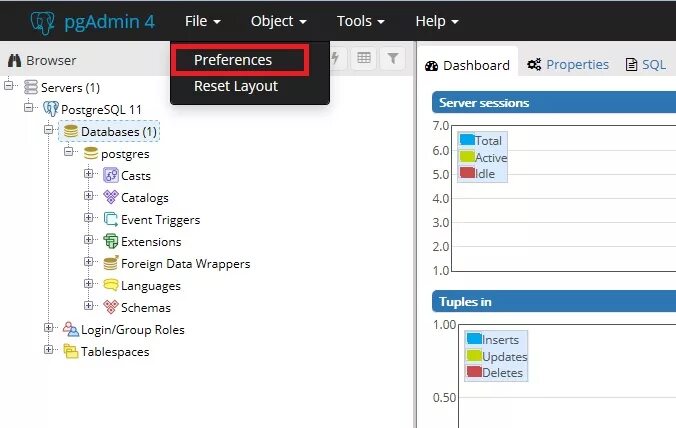Expand the Schemas node
The image size is (676, 428).
click(x=88, y=305)
